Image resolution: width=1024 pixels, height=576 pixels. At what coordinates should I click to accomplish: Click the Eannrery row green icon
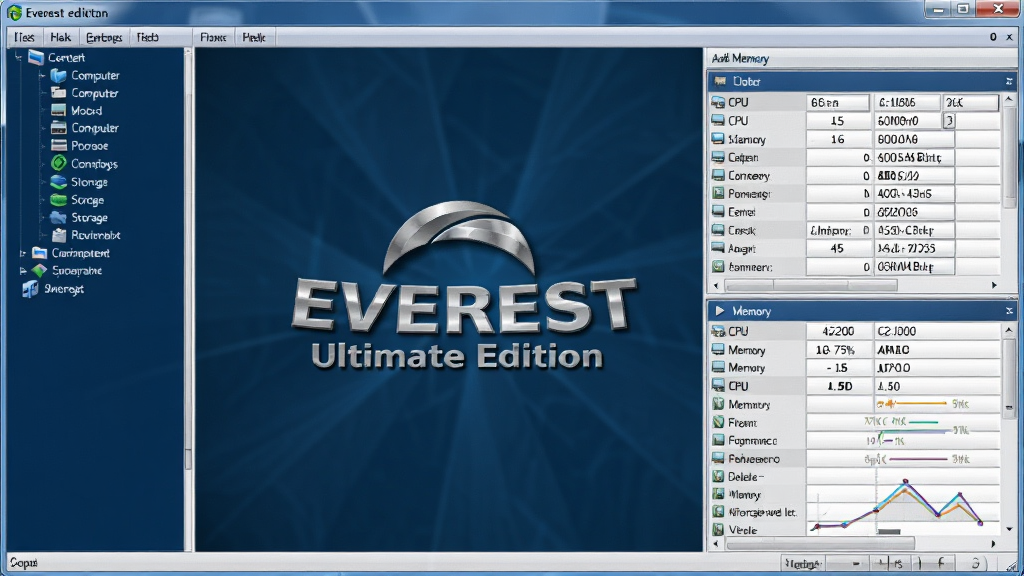[x=718, y=266]
